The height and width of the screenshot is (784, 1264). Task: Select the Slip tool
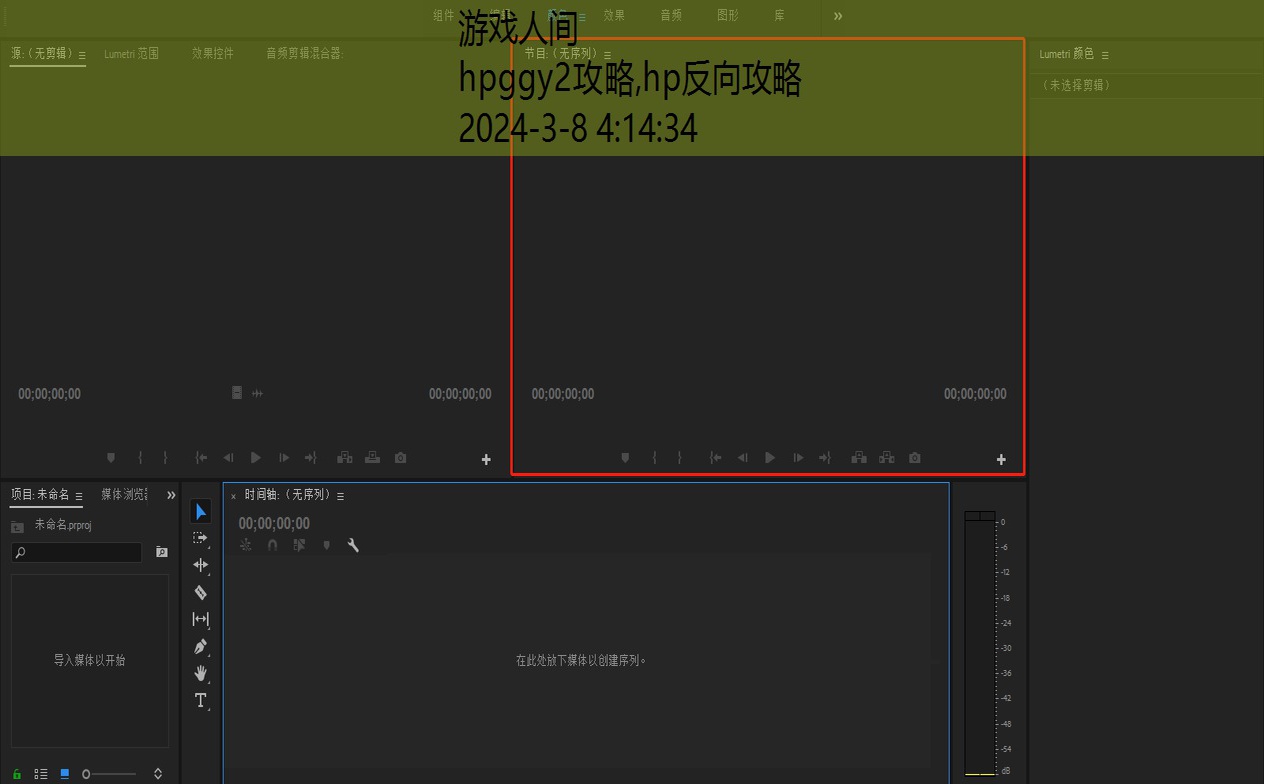pos(200,619)
